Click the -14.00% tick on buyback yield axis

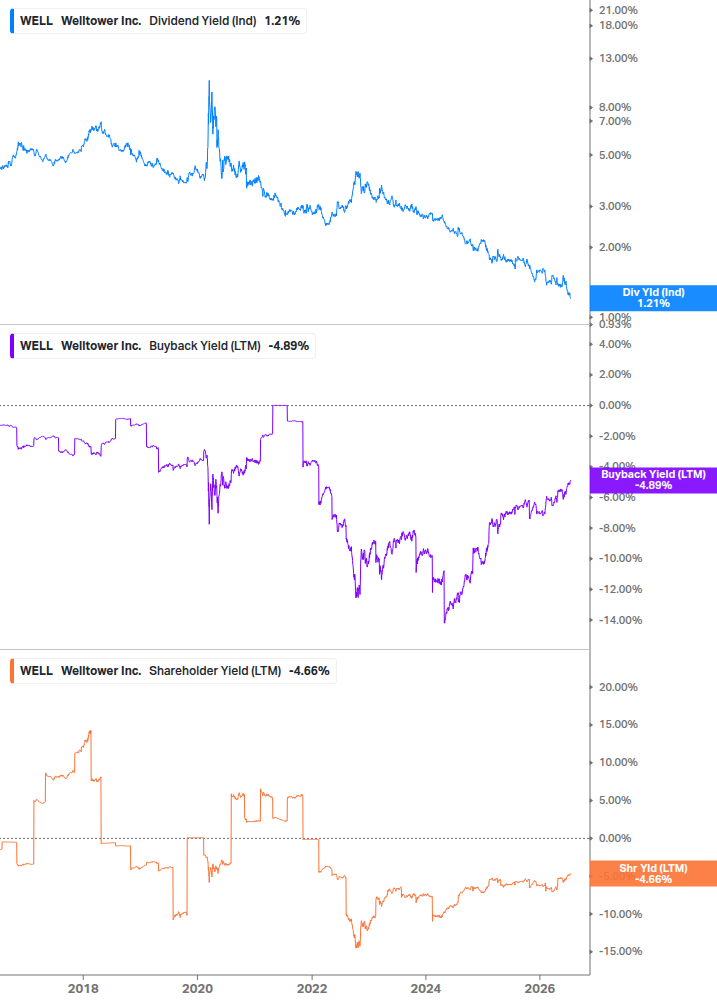click(x=620, y=620)
